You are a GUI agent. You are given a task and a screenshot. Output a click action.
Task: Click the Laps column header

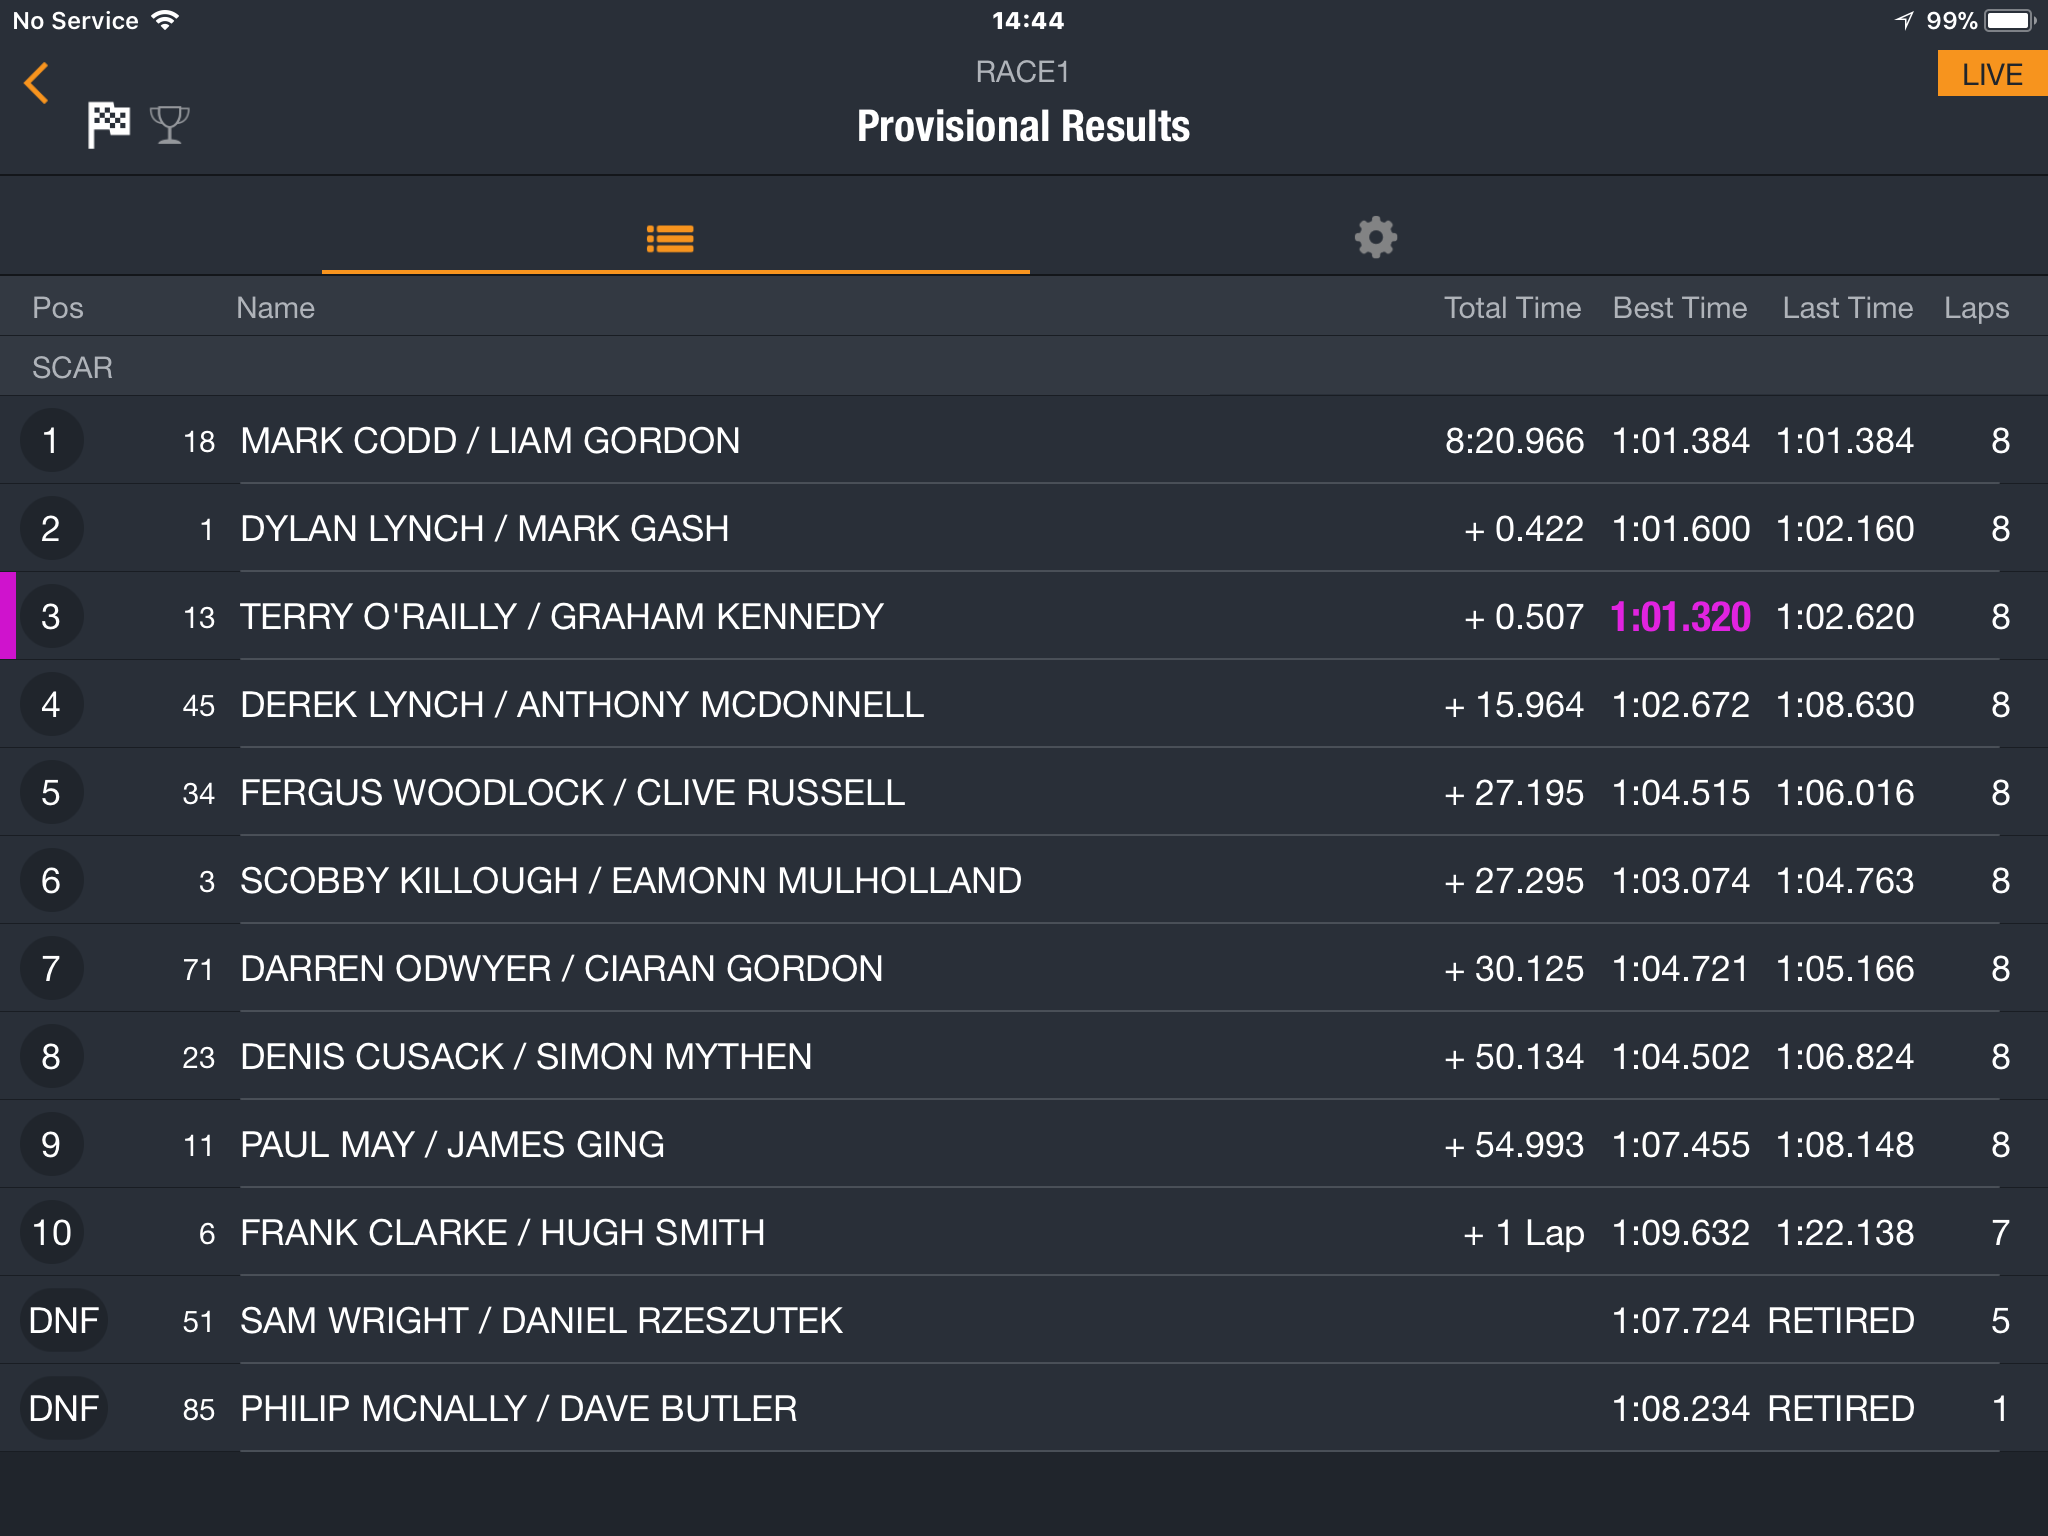point(1976,308)
